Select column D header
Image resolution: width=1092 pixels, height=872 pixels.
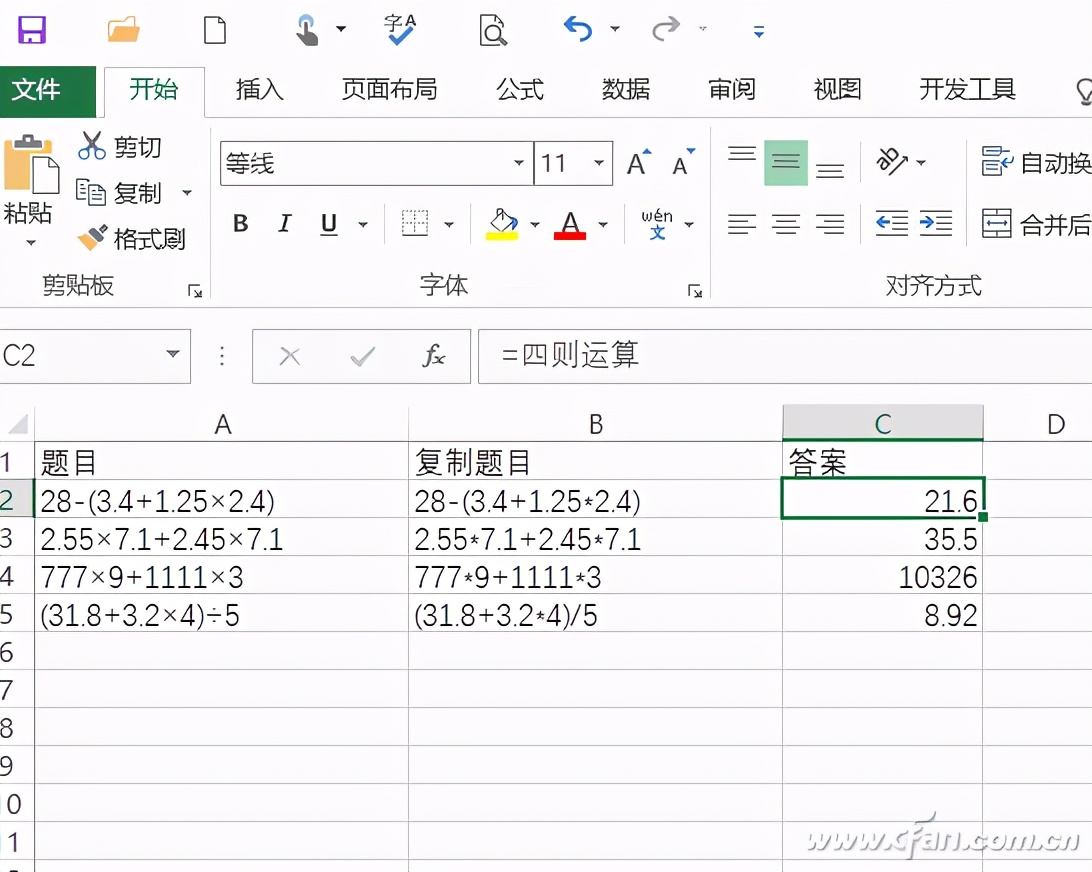(x=1055, y=423)
